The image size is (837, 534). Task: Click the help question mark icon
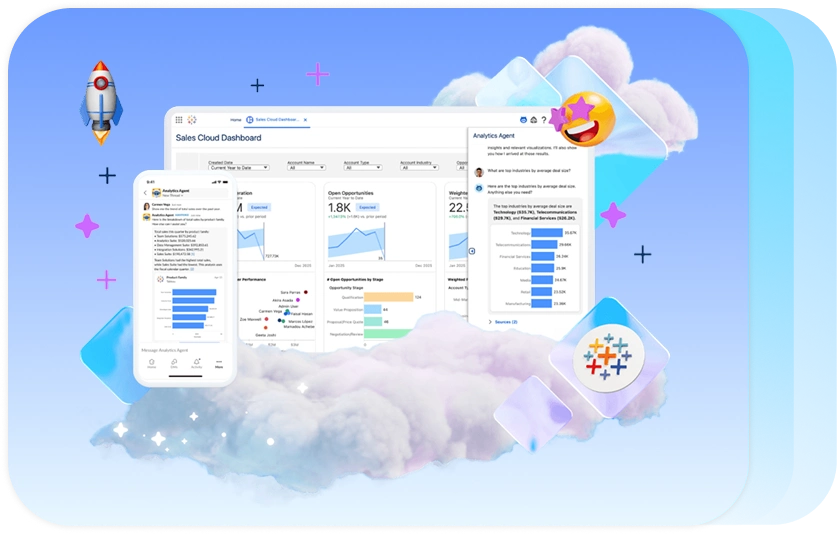tap(543, 120)
